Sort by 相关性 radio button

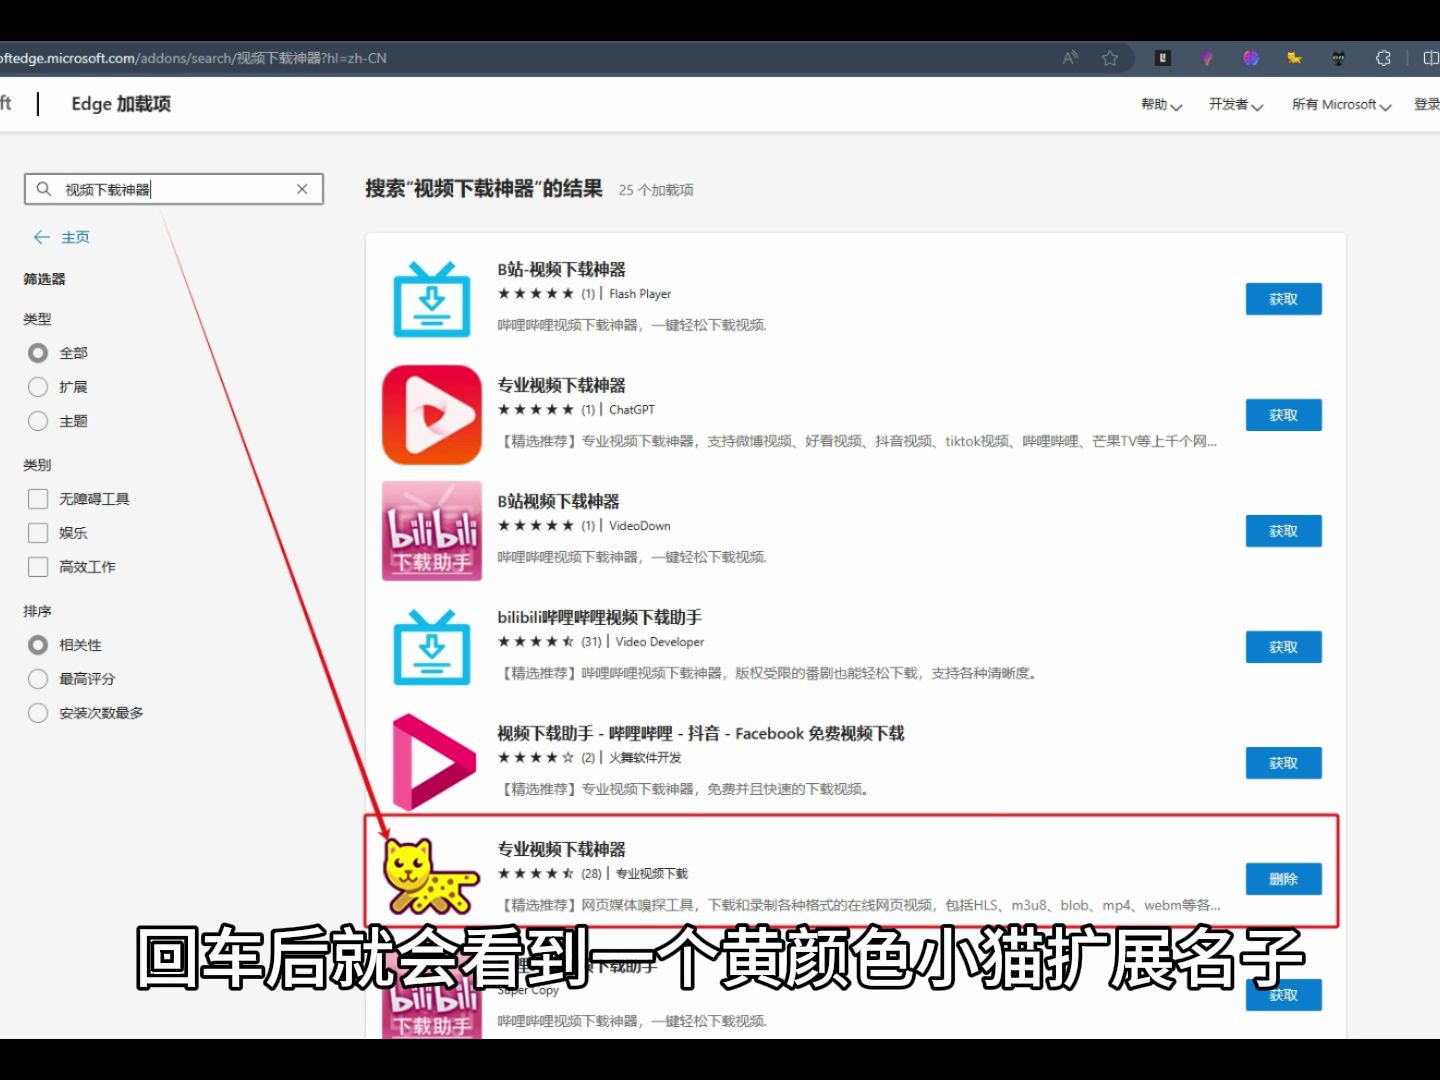[38, 645]
